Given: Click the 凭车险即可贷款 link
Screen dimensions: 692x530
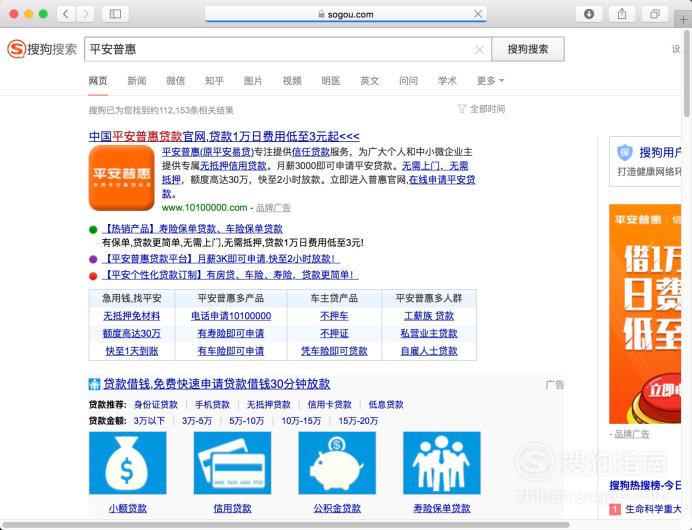Looking at the screenshot, I should 334,351.
